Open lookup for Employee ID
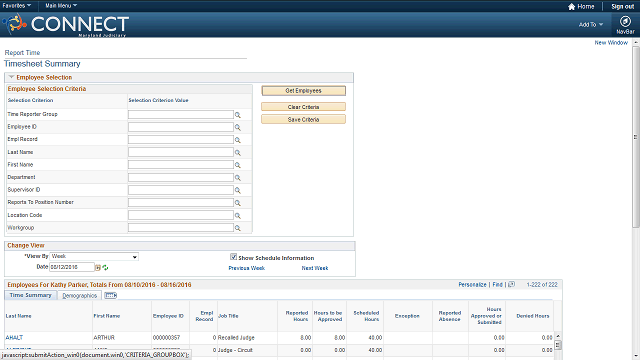The height and width of the screenshot is (360, 640). (238, 128)
